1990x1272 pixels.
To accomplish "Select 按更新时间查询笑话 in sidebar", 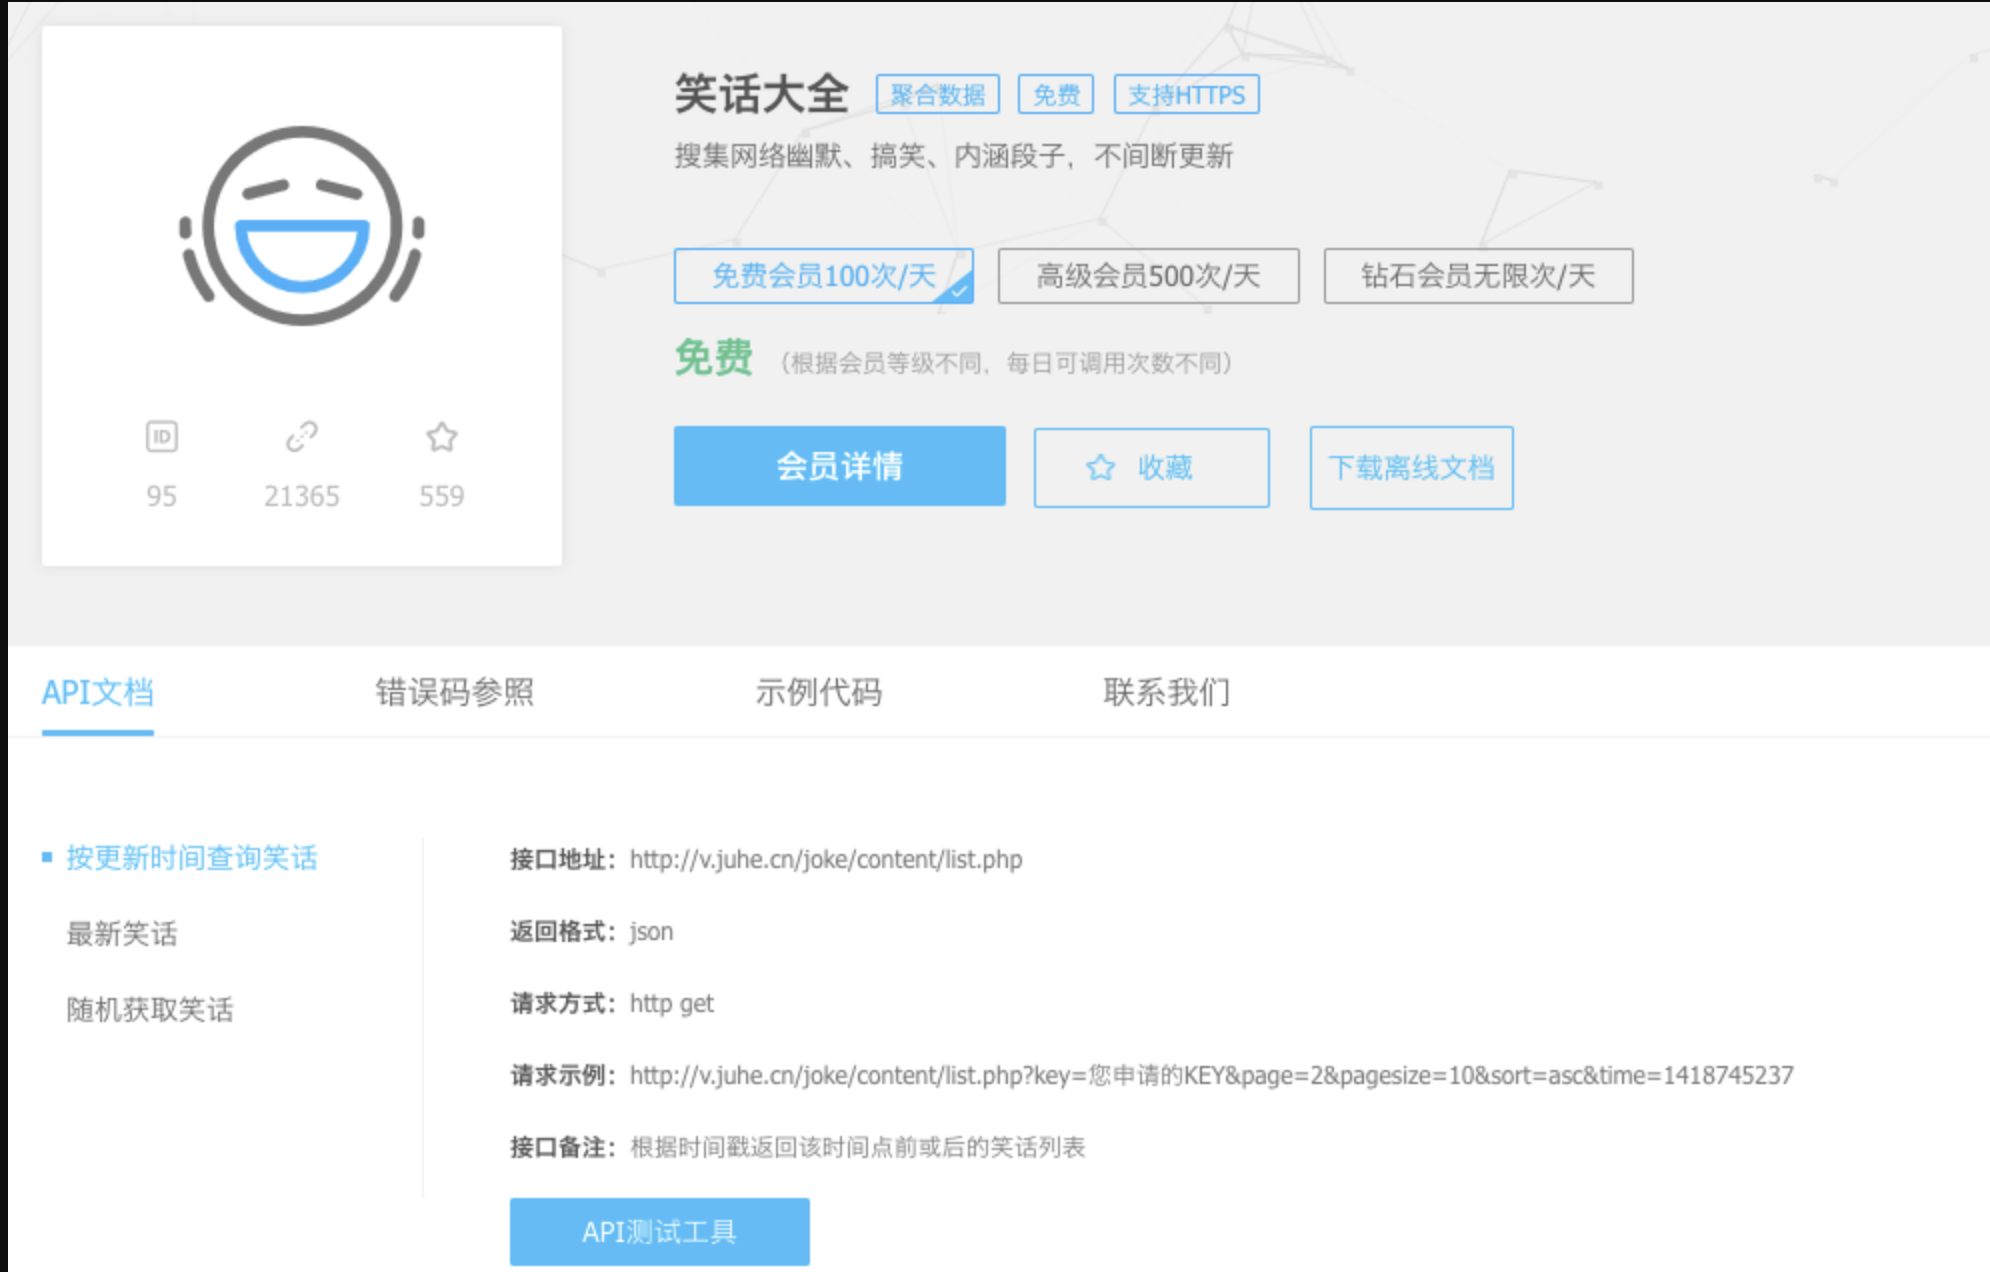I will (191, 858).
